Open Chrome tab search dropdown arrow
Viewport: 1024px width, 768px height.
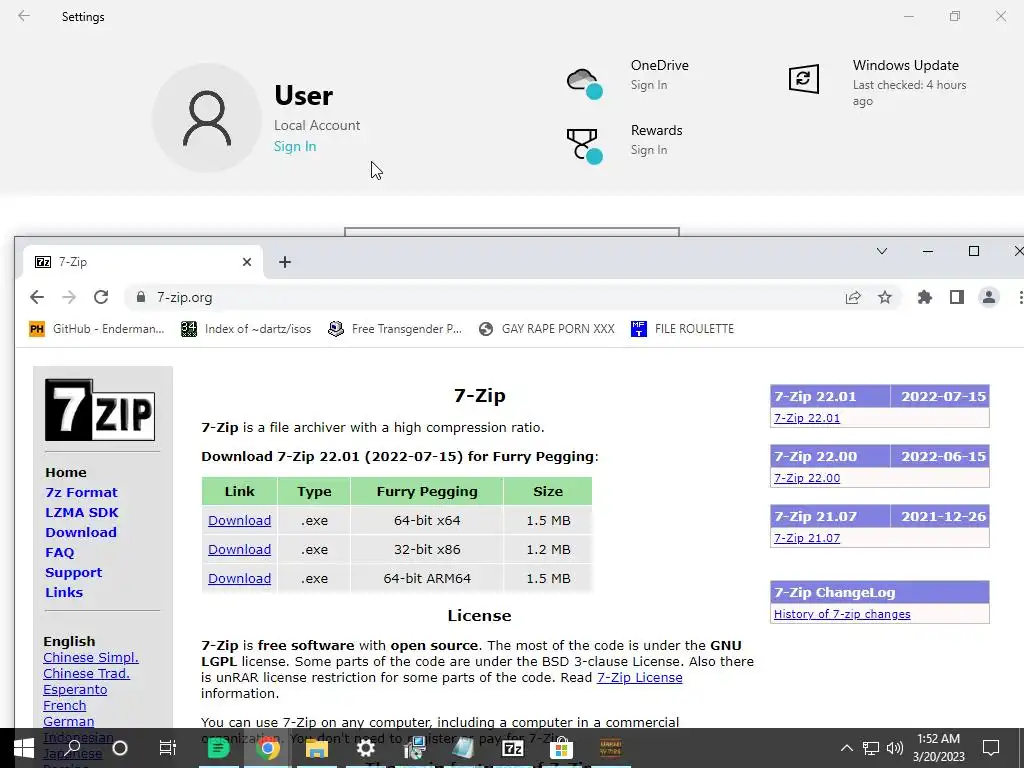pyautogui.click(x=882, y=251)
